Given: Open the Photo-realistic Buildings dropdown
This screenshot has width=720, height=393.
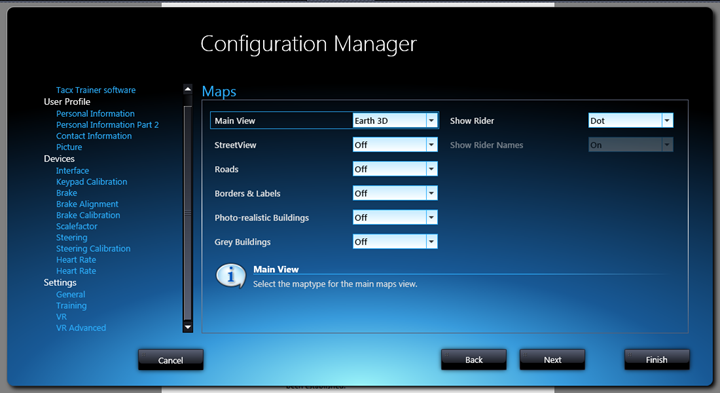Looking at the screenshot, I should click(x=395, y=218).
